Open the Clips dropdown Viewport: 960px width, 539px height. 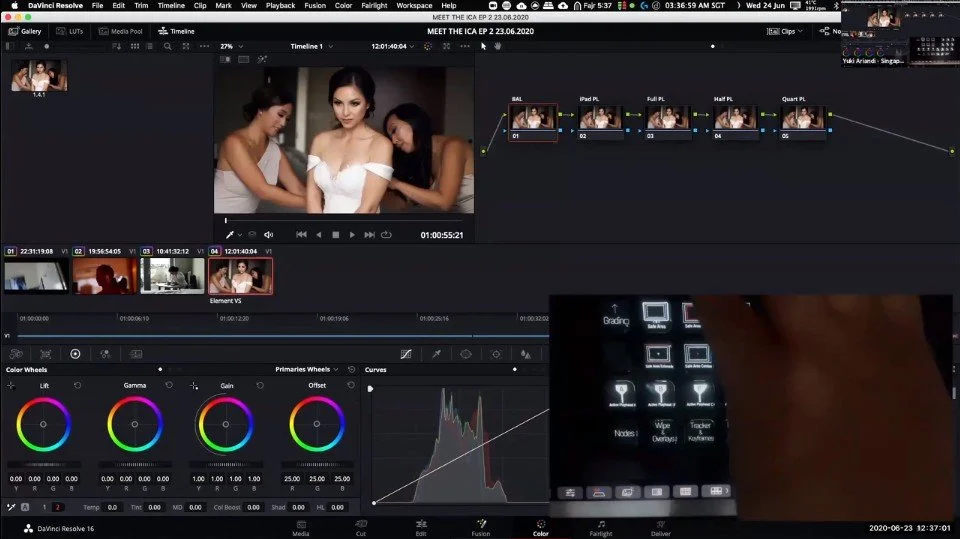pos(785,31)
